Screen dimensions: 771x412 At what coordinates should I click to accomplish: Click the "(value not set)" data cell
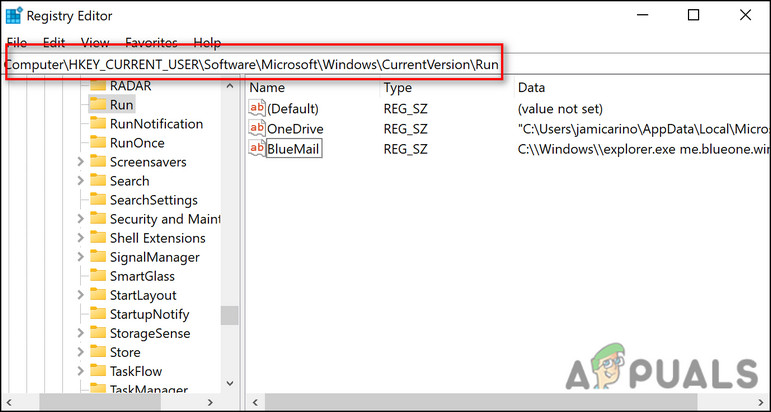tap(560, 109)
